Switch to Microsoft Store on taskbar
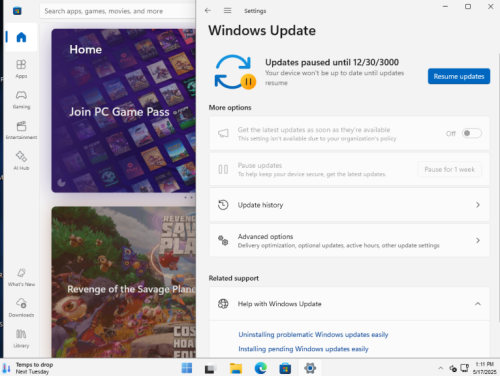 [285, 368]
